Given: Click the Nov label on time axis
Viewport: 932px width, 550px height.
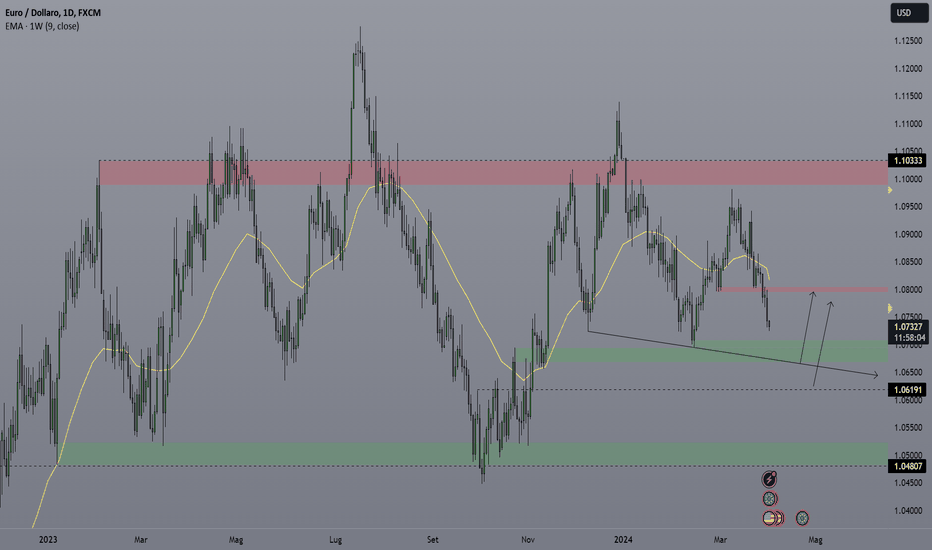Looking at the screenshot, I should pyautogui.click(x=526, y=539).
